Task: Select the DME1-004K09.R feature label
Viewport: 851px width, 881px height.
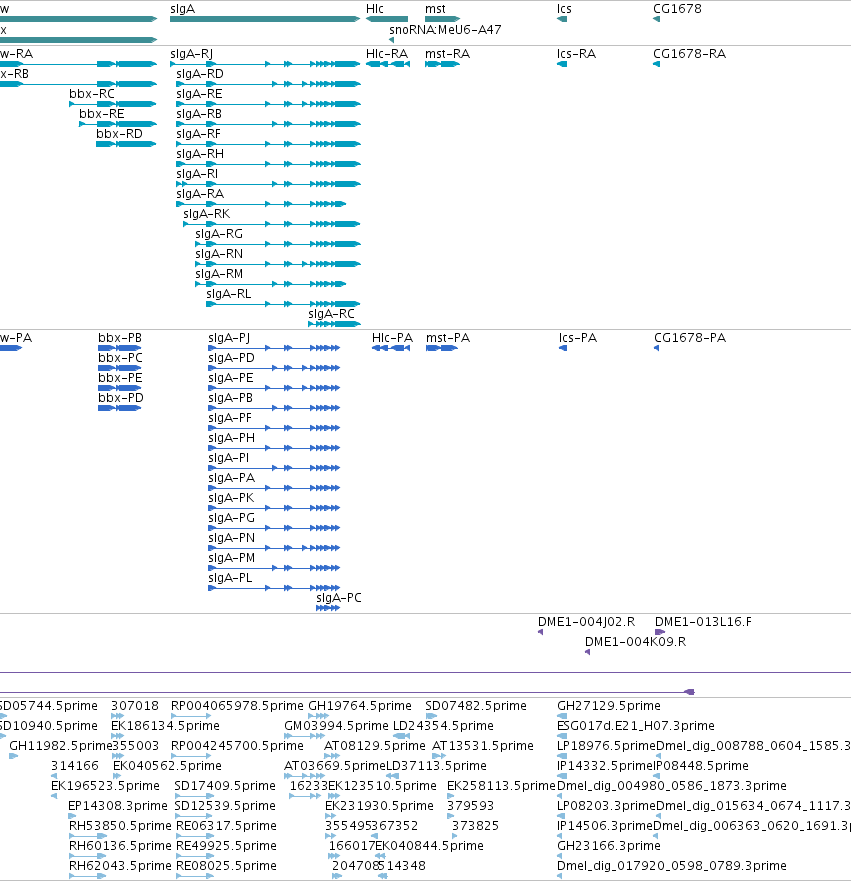Action: click(635, 642)
